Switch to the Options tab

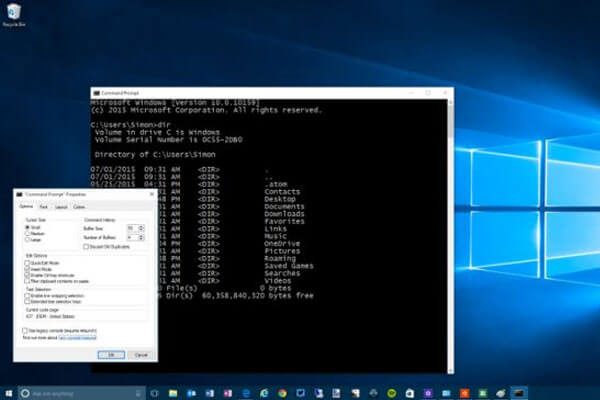pyautogui.click(x=26, y=207)
